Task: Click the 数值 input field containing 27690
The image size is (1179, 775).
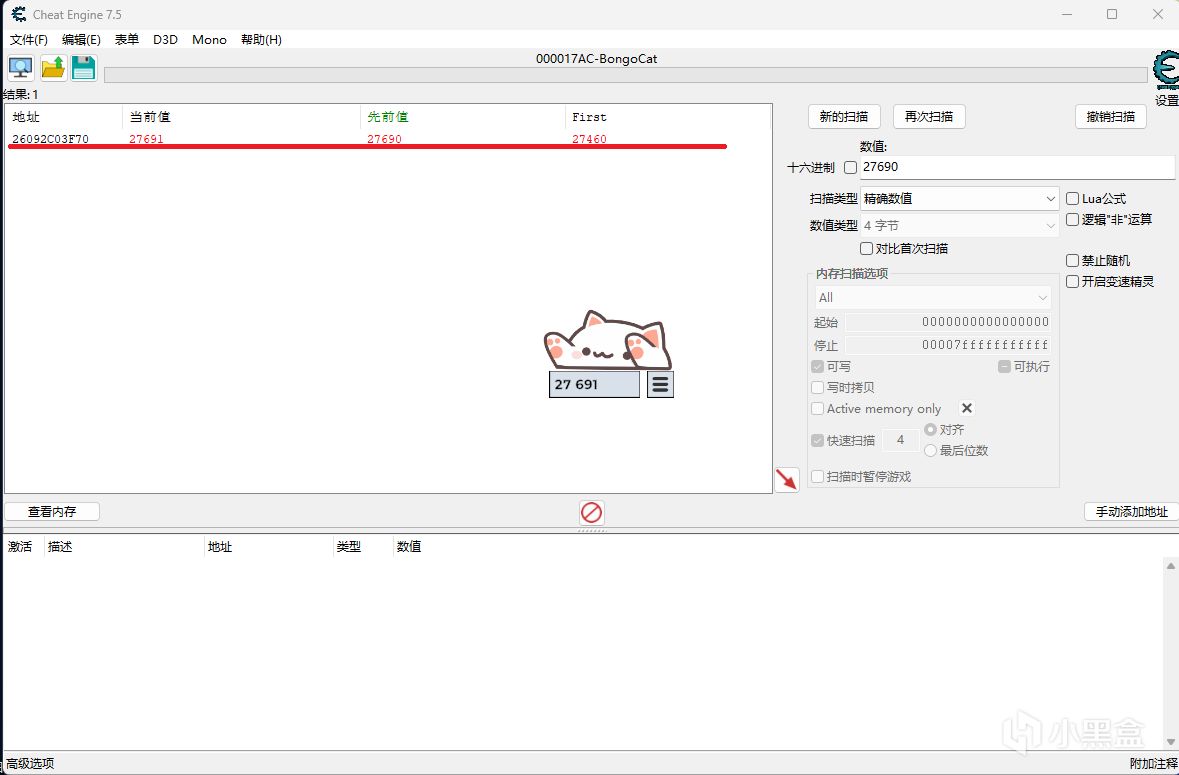Action: click(1017, 167)
